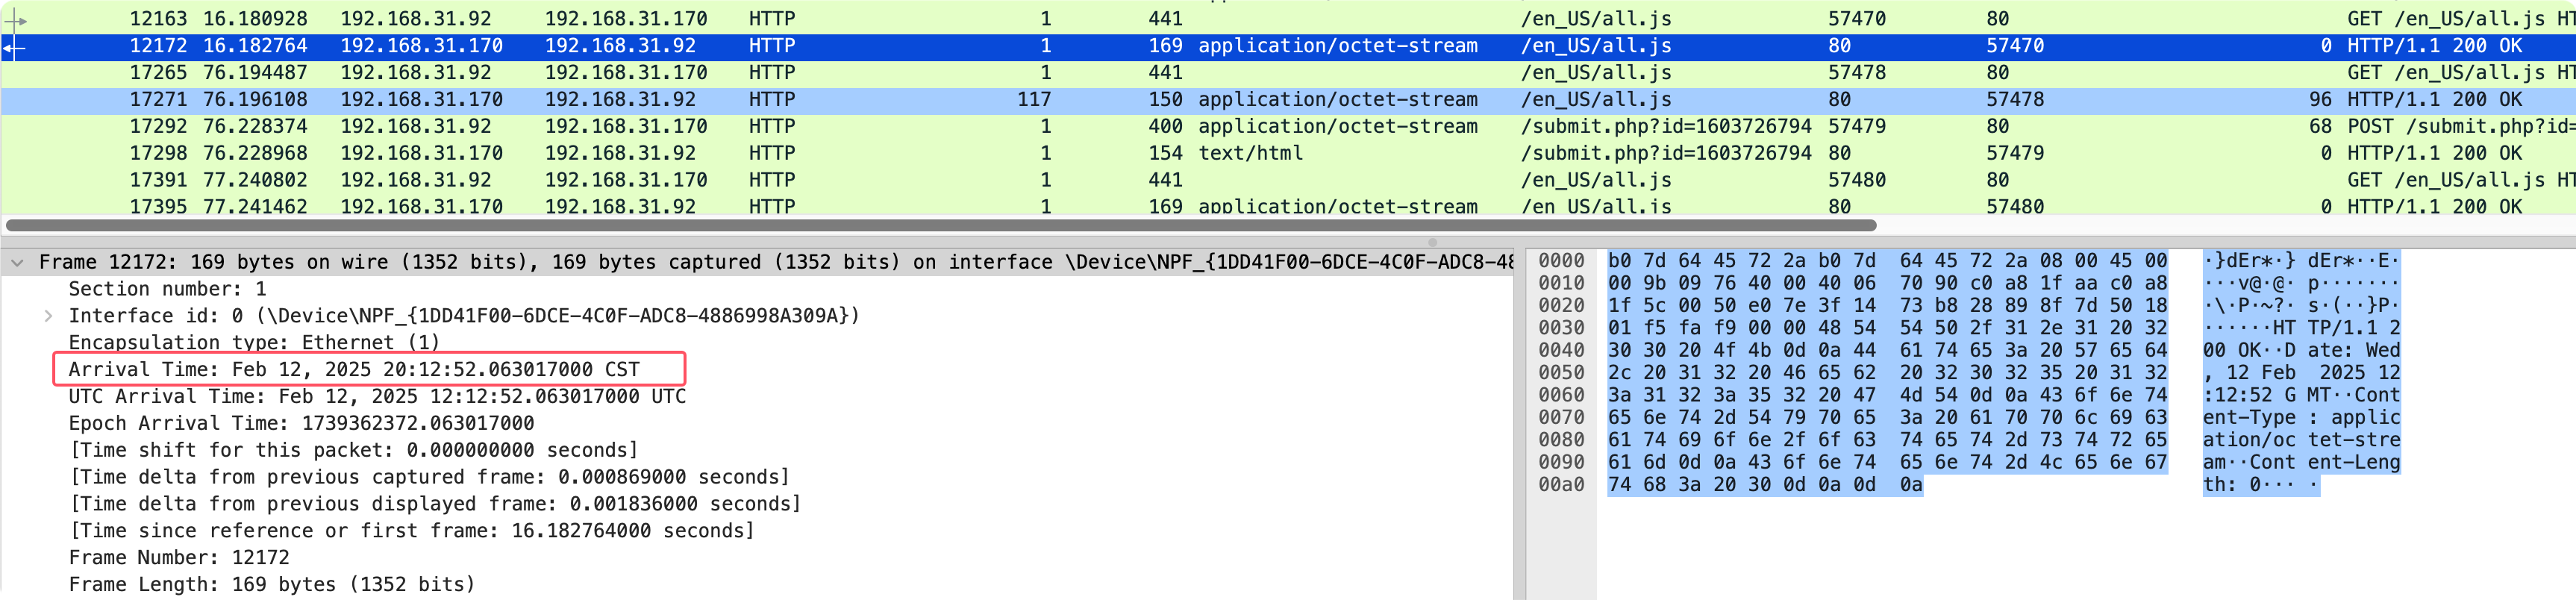
Task: Click /submit.php?id=1603726794 in row 17292
Action: pyautogui.click(x=1666, y=127)
